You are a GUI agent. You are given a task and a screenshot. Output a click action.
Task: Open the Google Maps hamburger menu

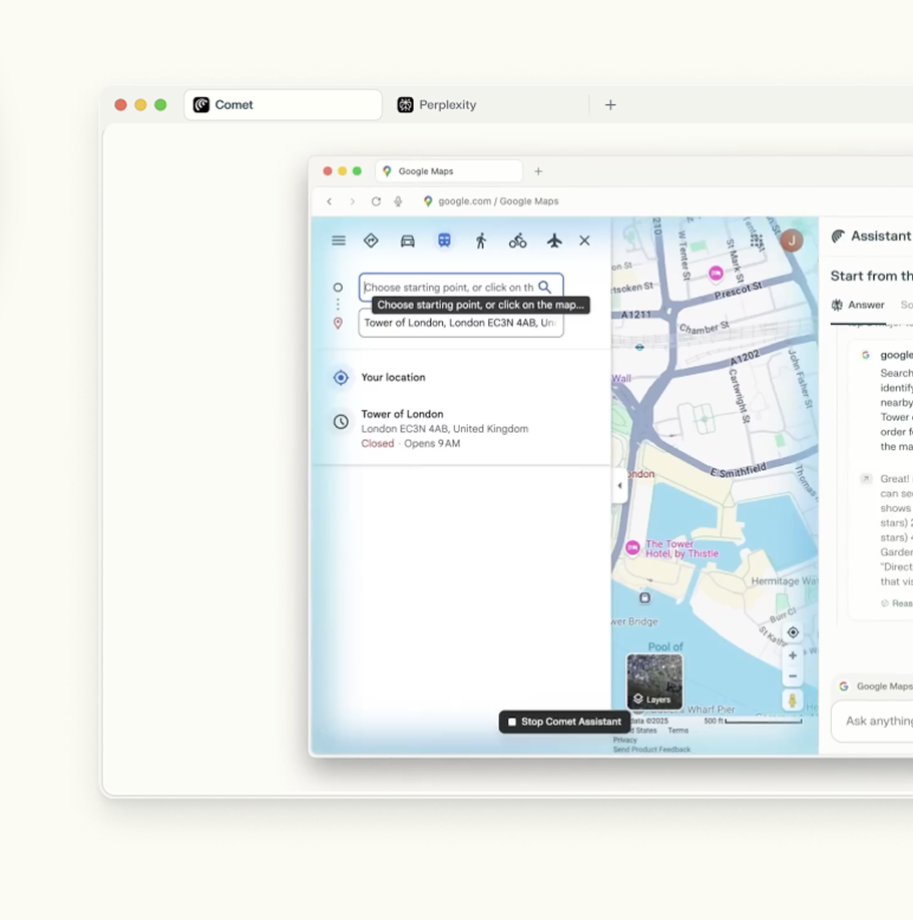(339, 241)
